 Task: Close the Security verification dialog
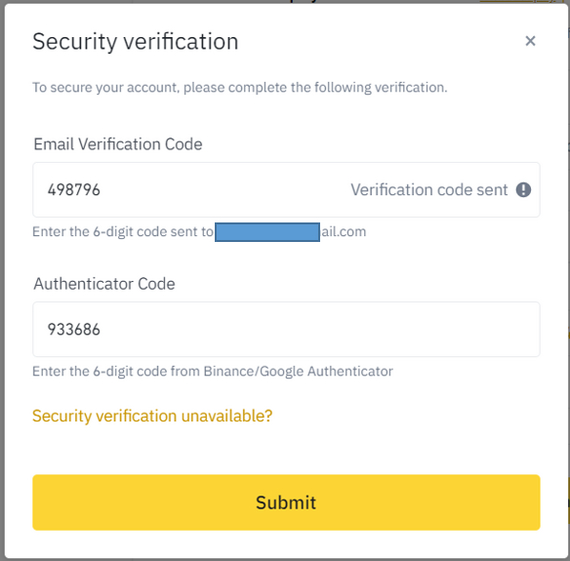[530, 41]
